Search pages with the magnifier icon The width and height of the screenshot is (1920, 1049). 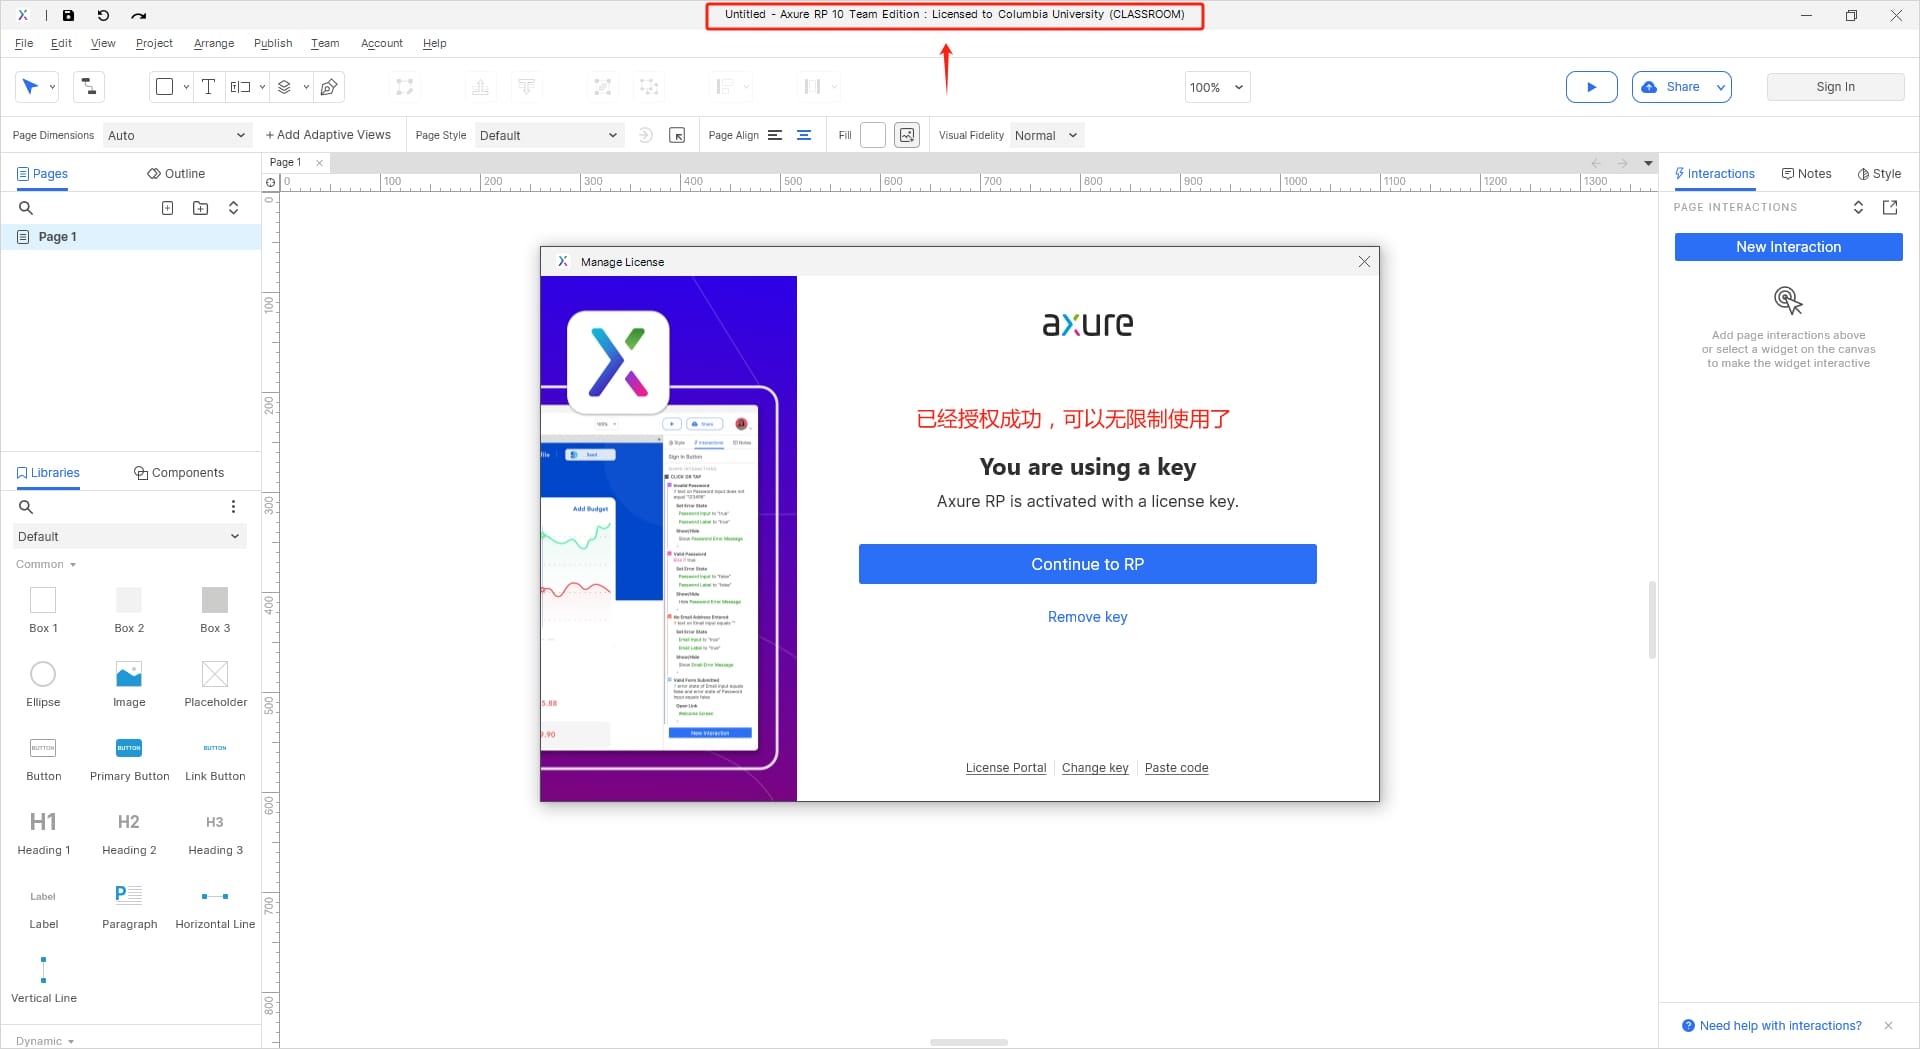[26, 208]
